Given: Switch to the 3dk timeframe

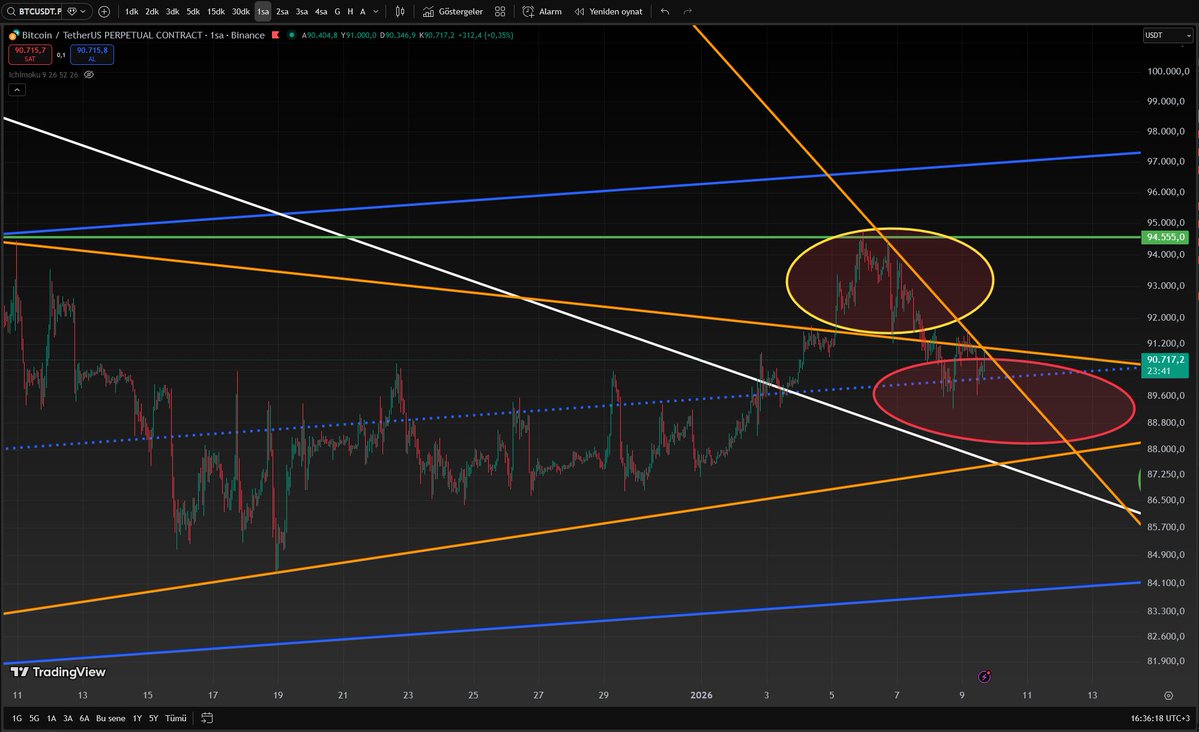Looking at the screenshot, I should pos(173,11).
